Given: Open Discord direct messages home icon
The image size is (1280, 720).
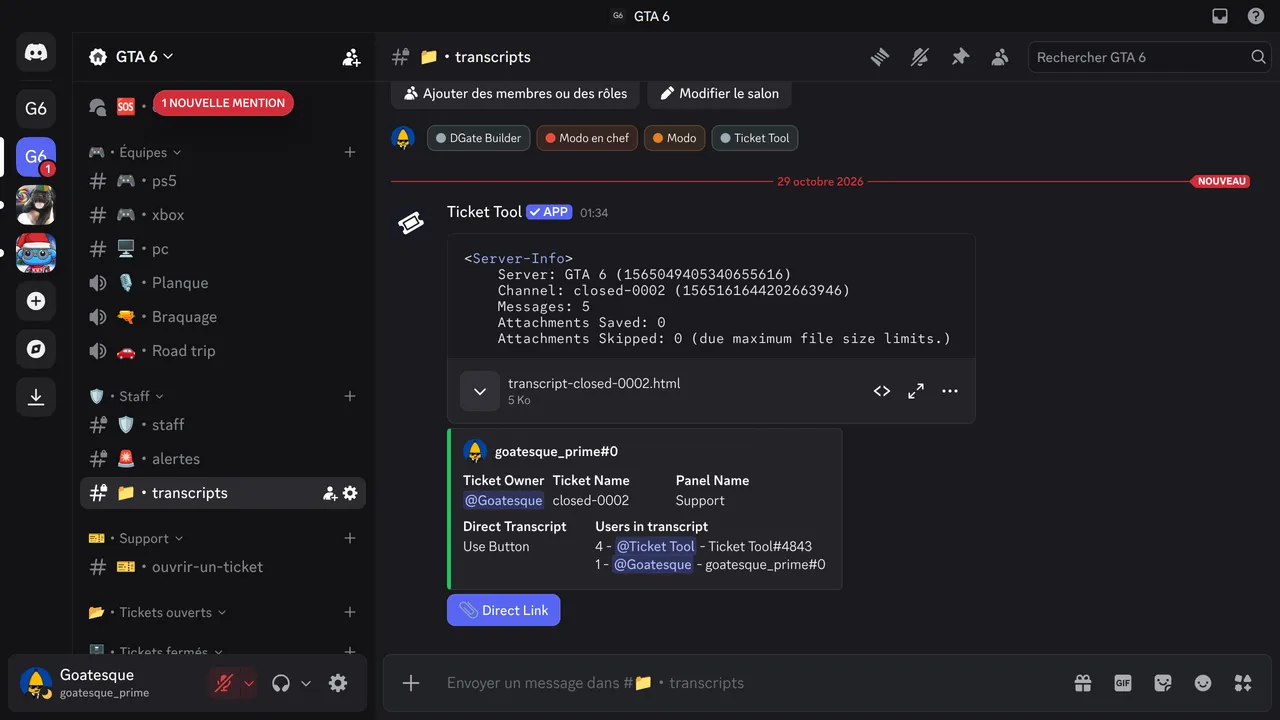Looking at the screenshot, I should 36,52.
